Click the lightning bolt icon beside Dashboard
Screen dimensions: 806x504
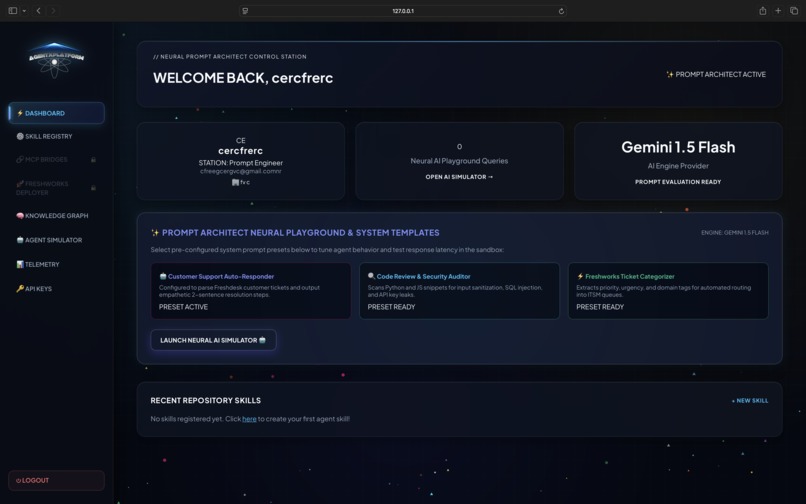coord(20,113)
